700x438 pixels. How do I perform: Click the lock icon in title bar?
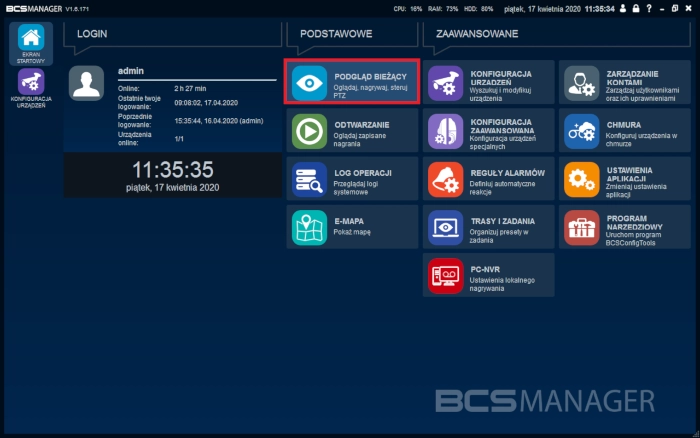point(636,8)
